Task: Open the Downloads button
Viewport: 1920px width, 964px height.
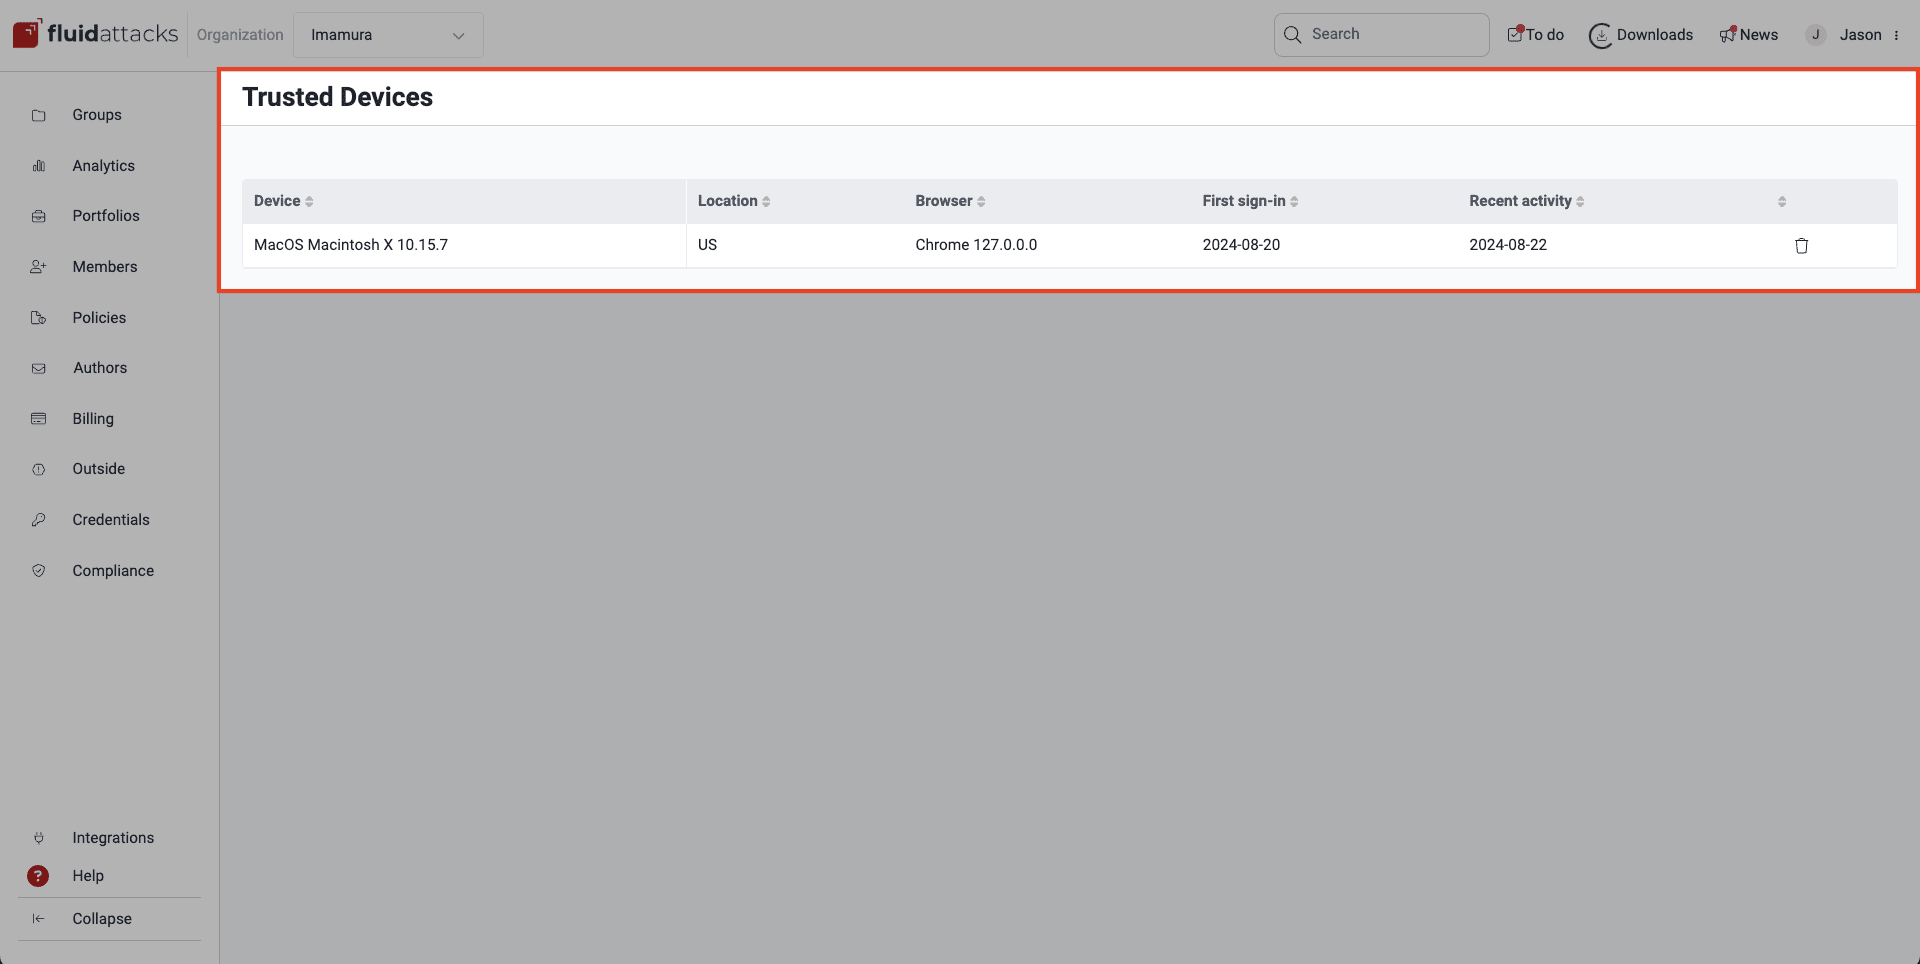Action: (1641, 35)
